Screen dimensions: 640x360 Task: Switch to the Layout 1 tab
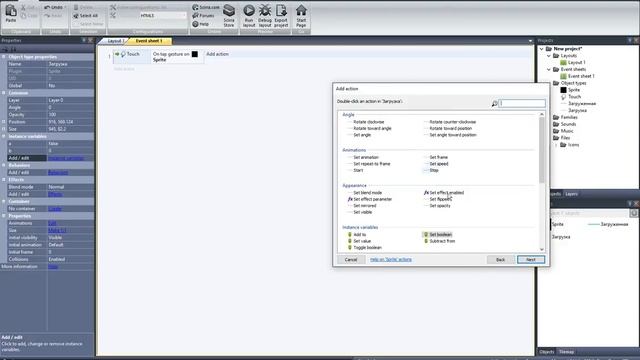(114, 41)
